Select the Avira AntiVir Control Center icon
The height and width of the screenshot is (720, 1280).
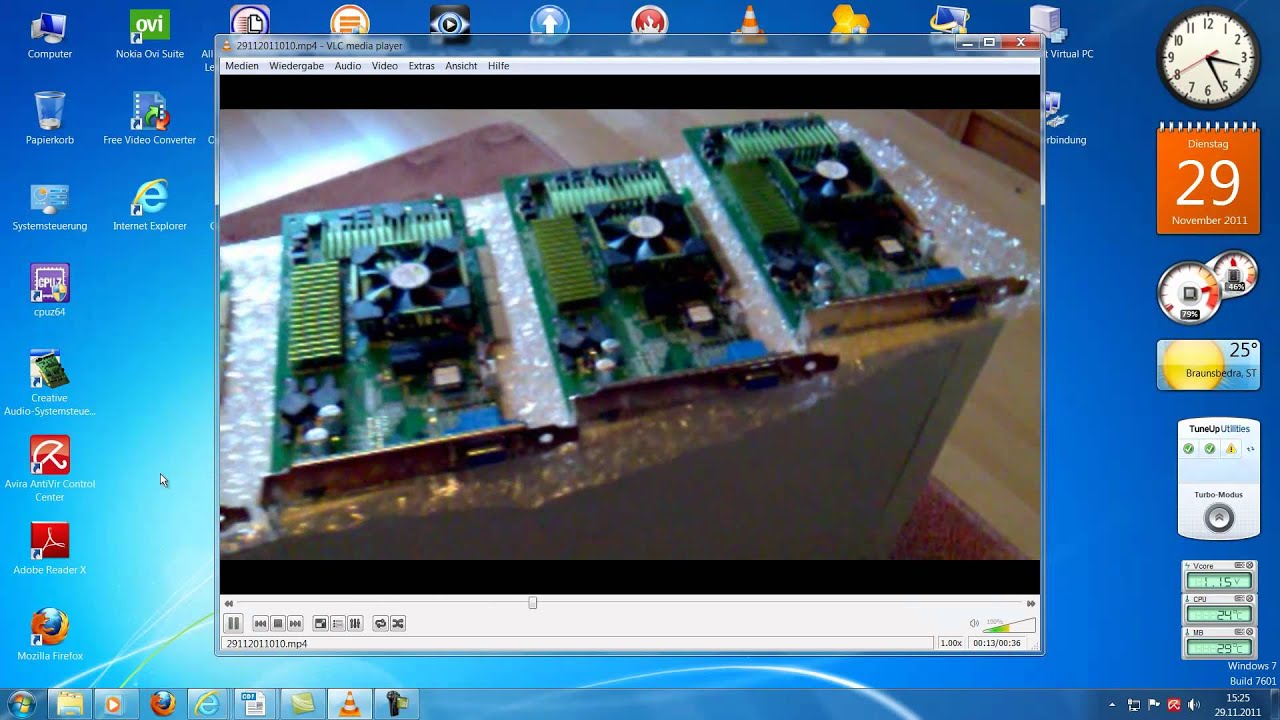[50, 469]
